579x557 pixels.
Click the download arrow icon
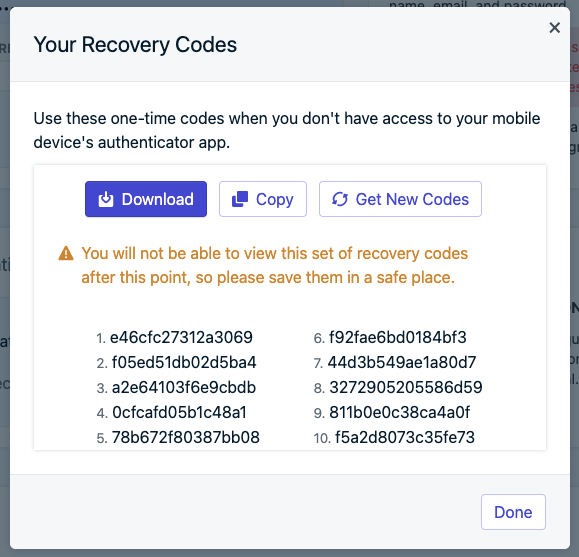coord(106,199)
